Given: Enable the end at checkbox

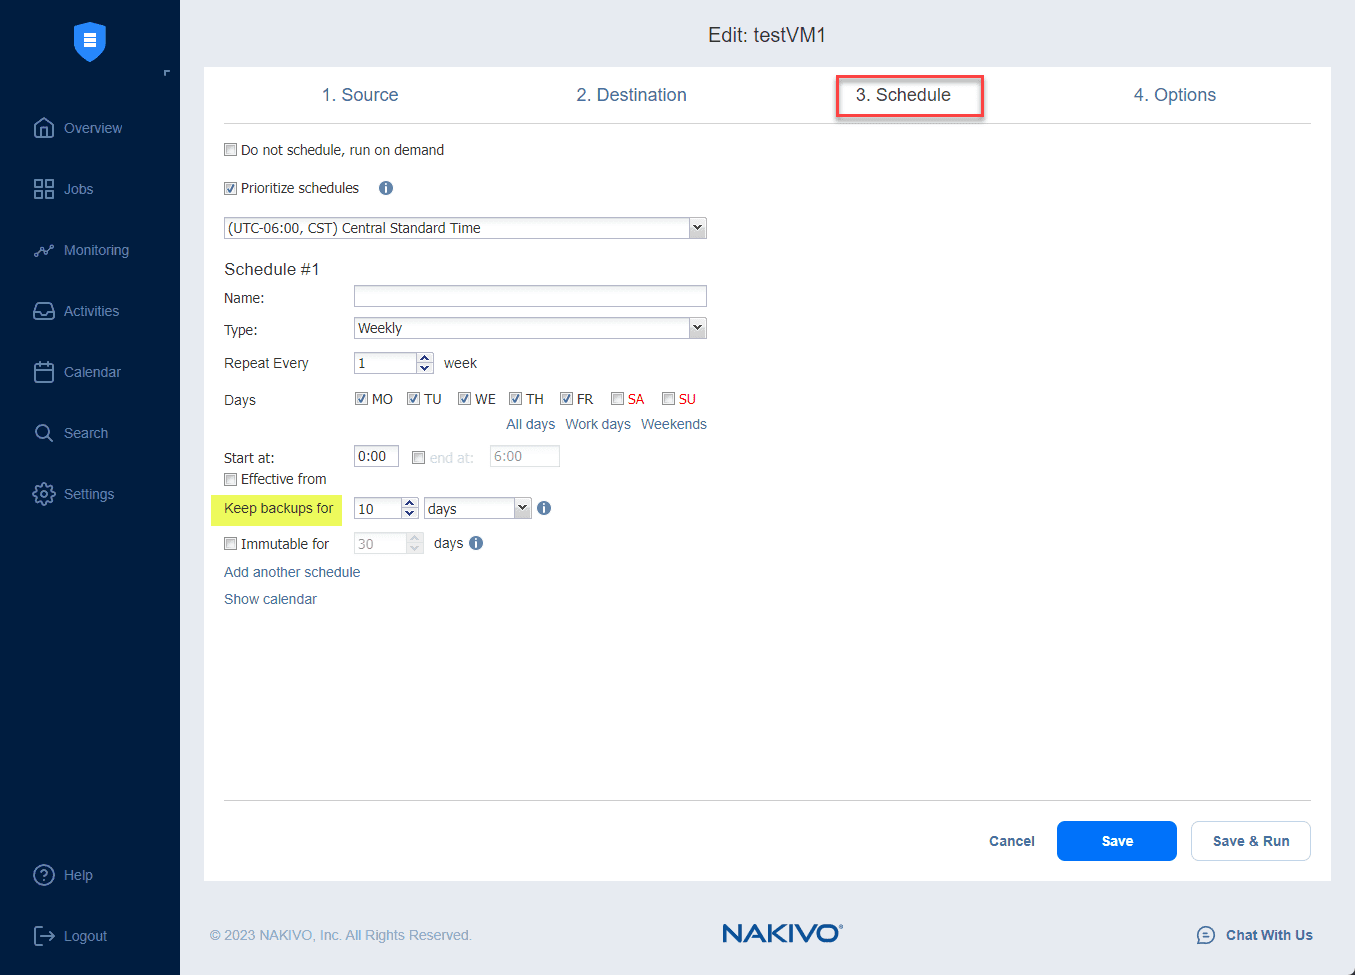Looking at the screenshot, I should tap(418, 458).
